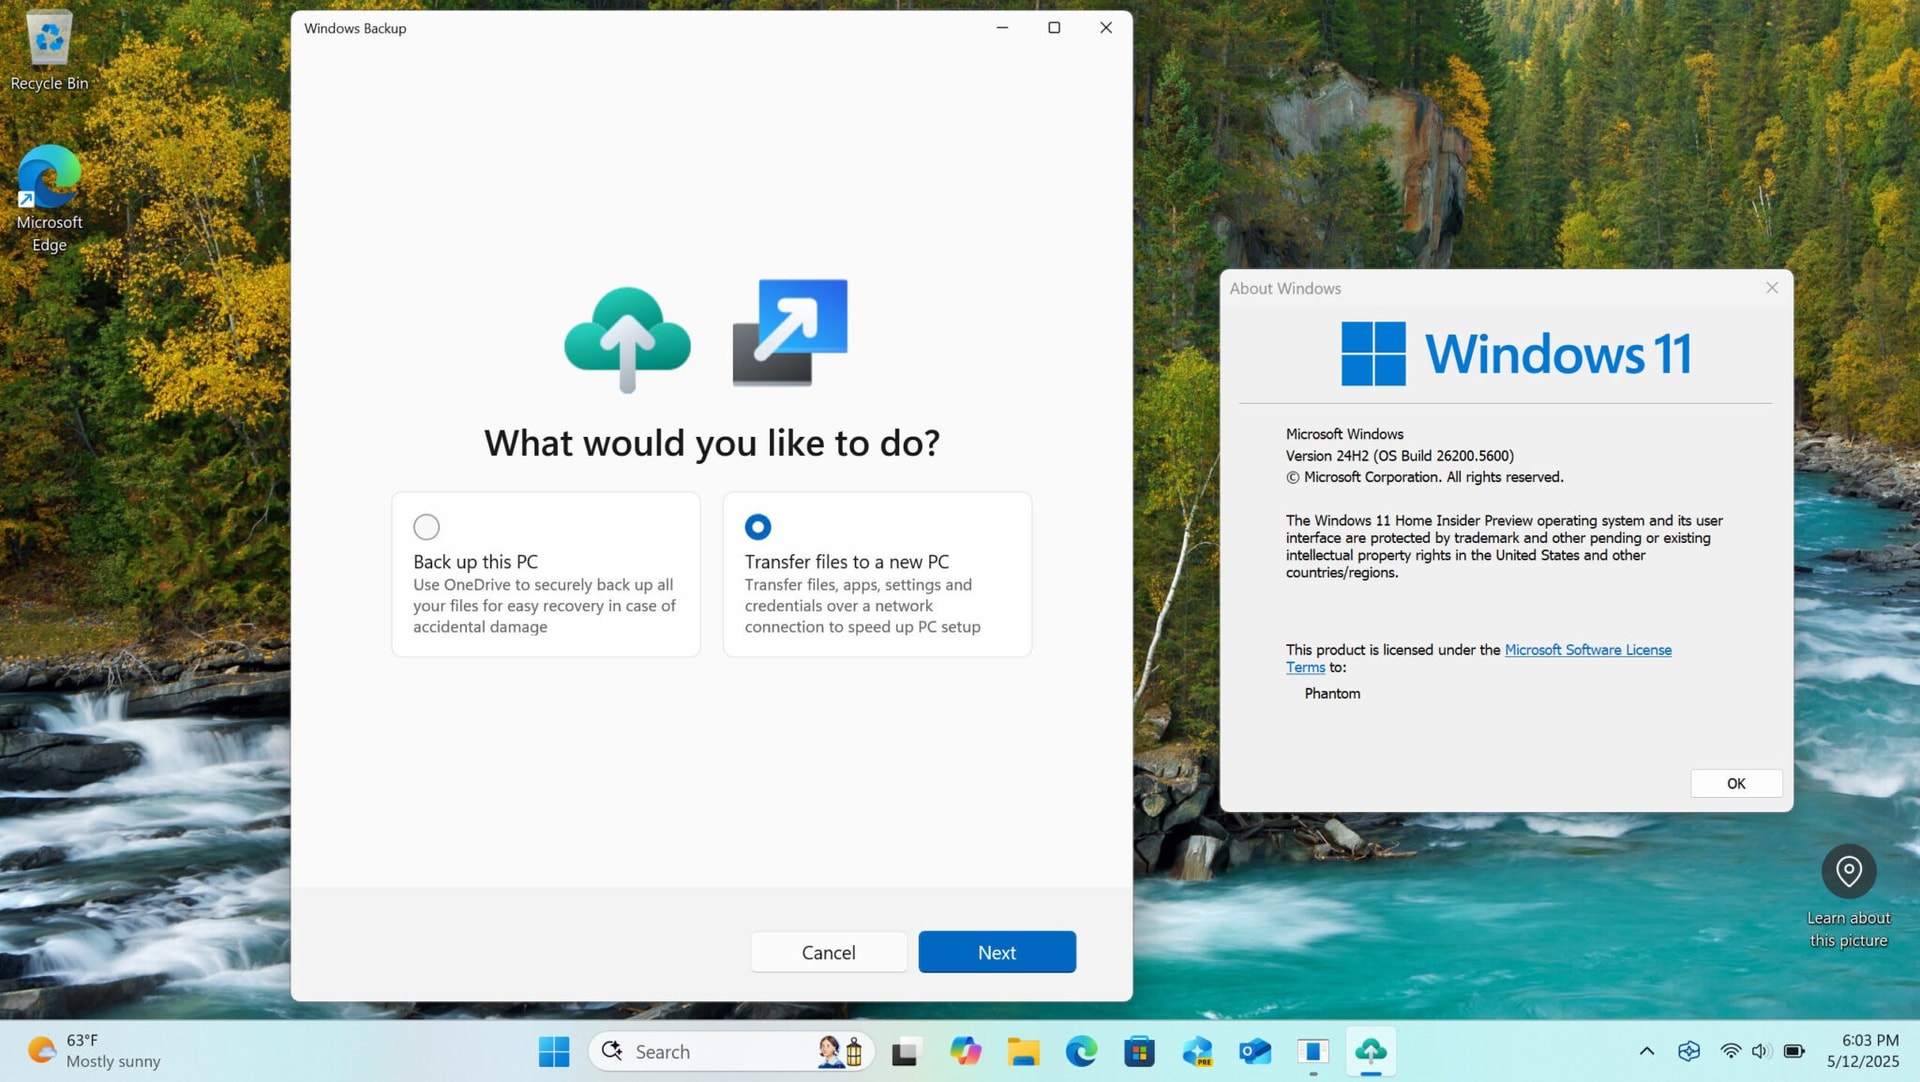This screenshot has width=1920, height=1082.
Task: Open the Microsoft Store icon
Action: [x=1139, y=1052]
